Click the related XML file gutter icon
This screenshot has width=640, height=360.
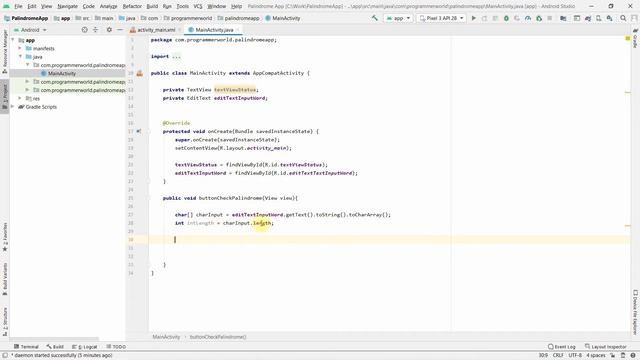(140, 73)
